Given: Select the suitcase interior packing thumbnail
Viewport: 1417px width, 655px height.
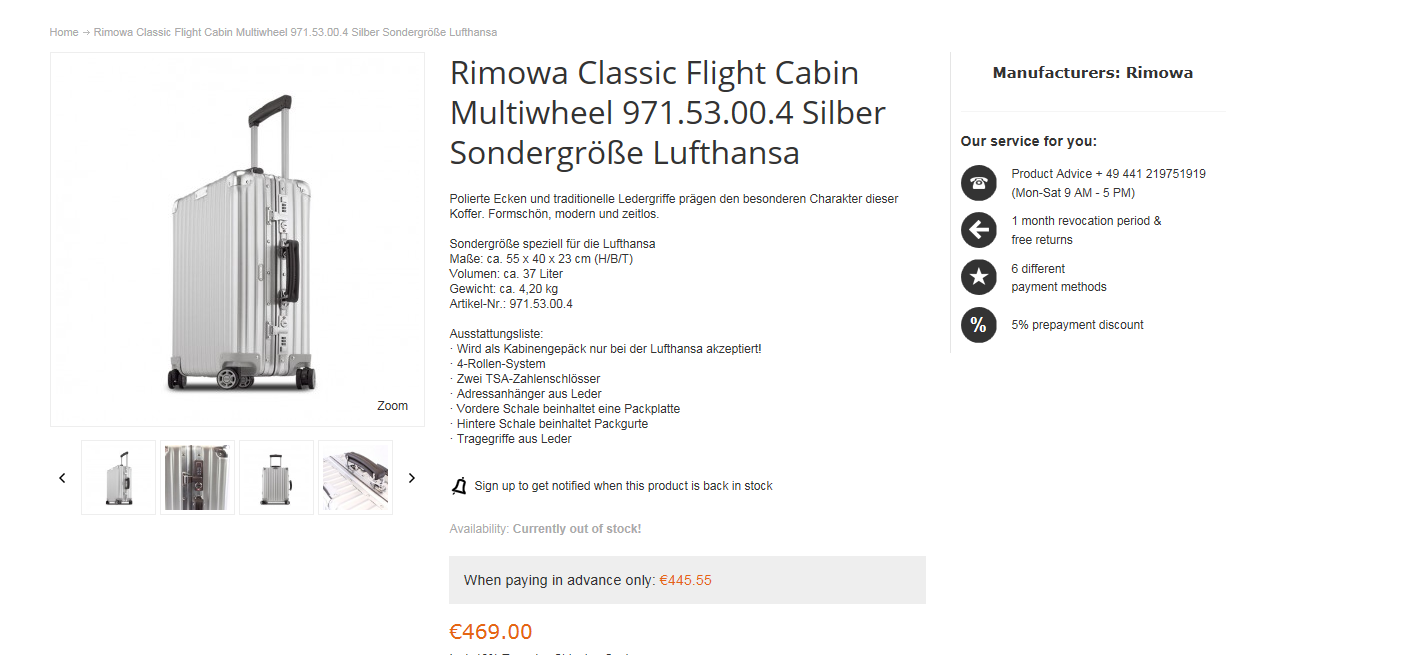Looking at the screenshot, I should pyautogui.click(x=355, y=477).
